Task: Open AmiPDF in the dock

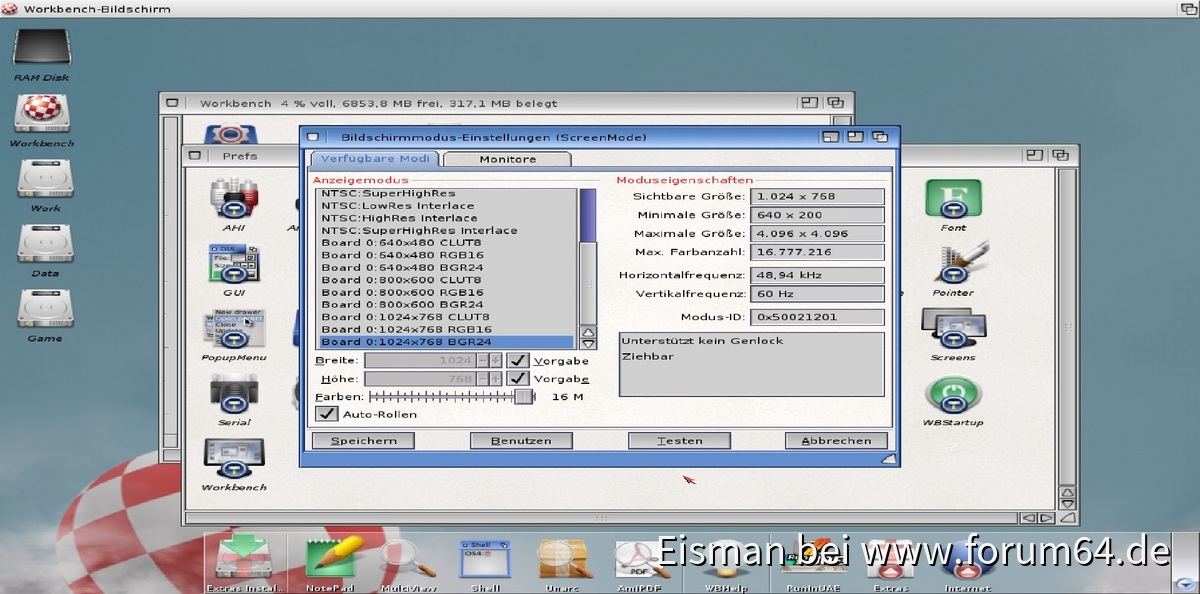Action: coord(639,561)
